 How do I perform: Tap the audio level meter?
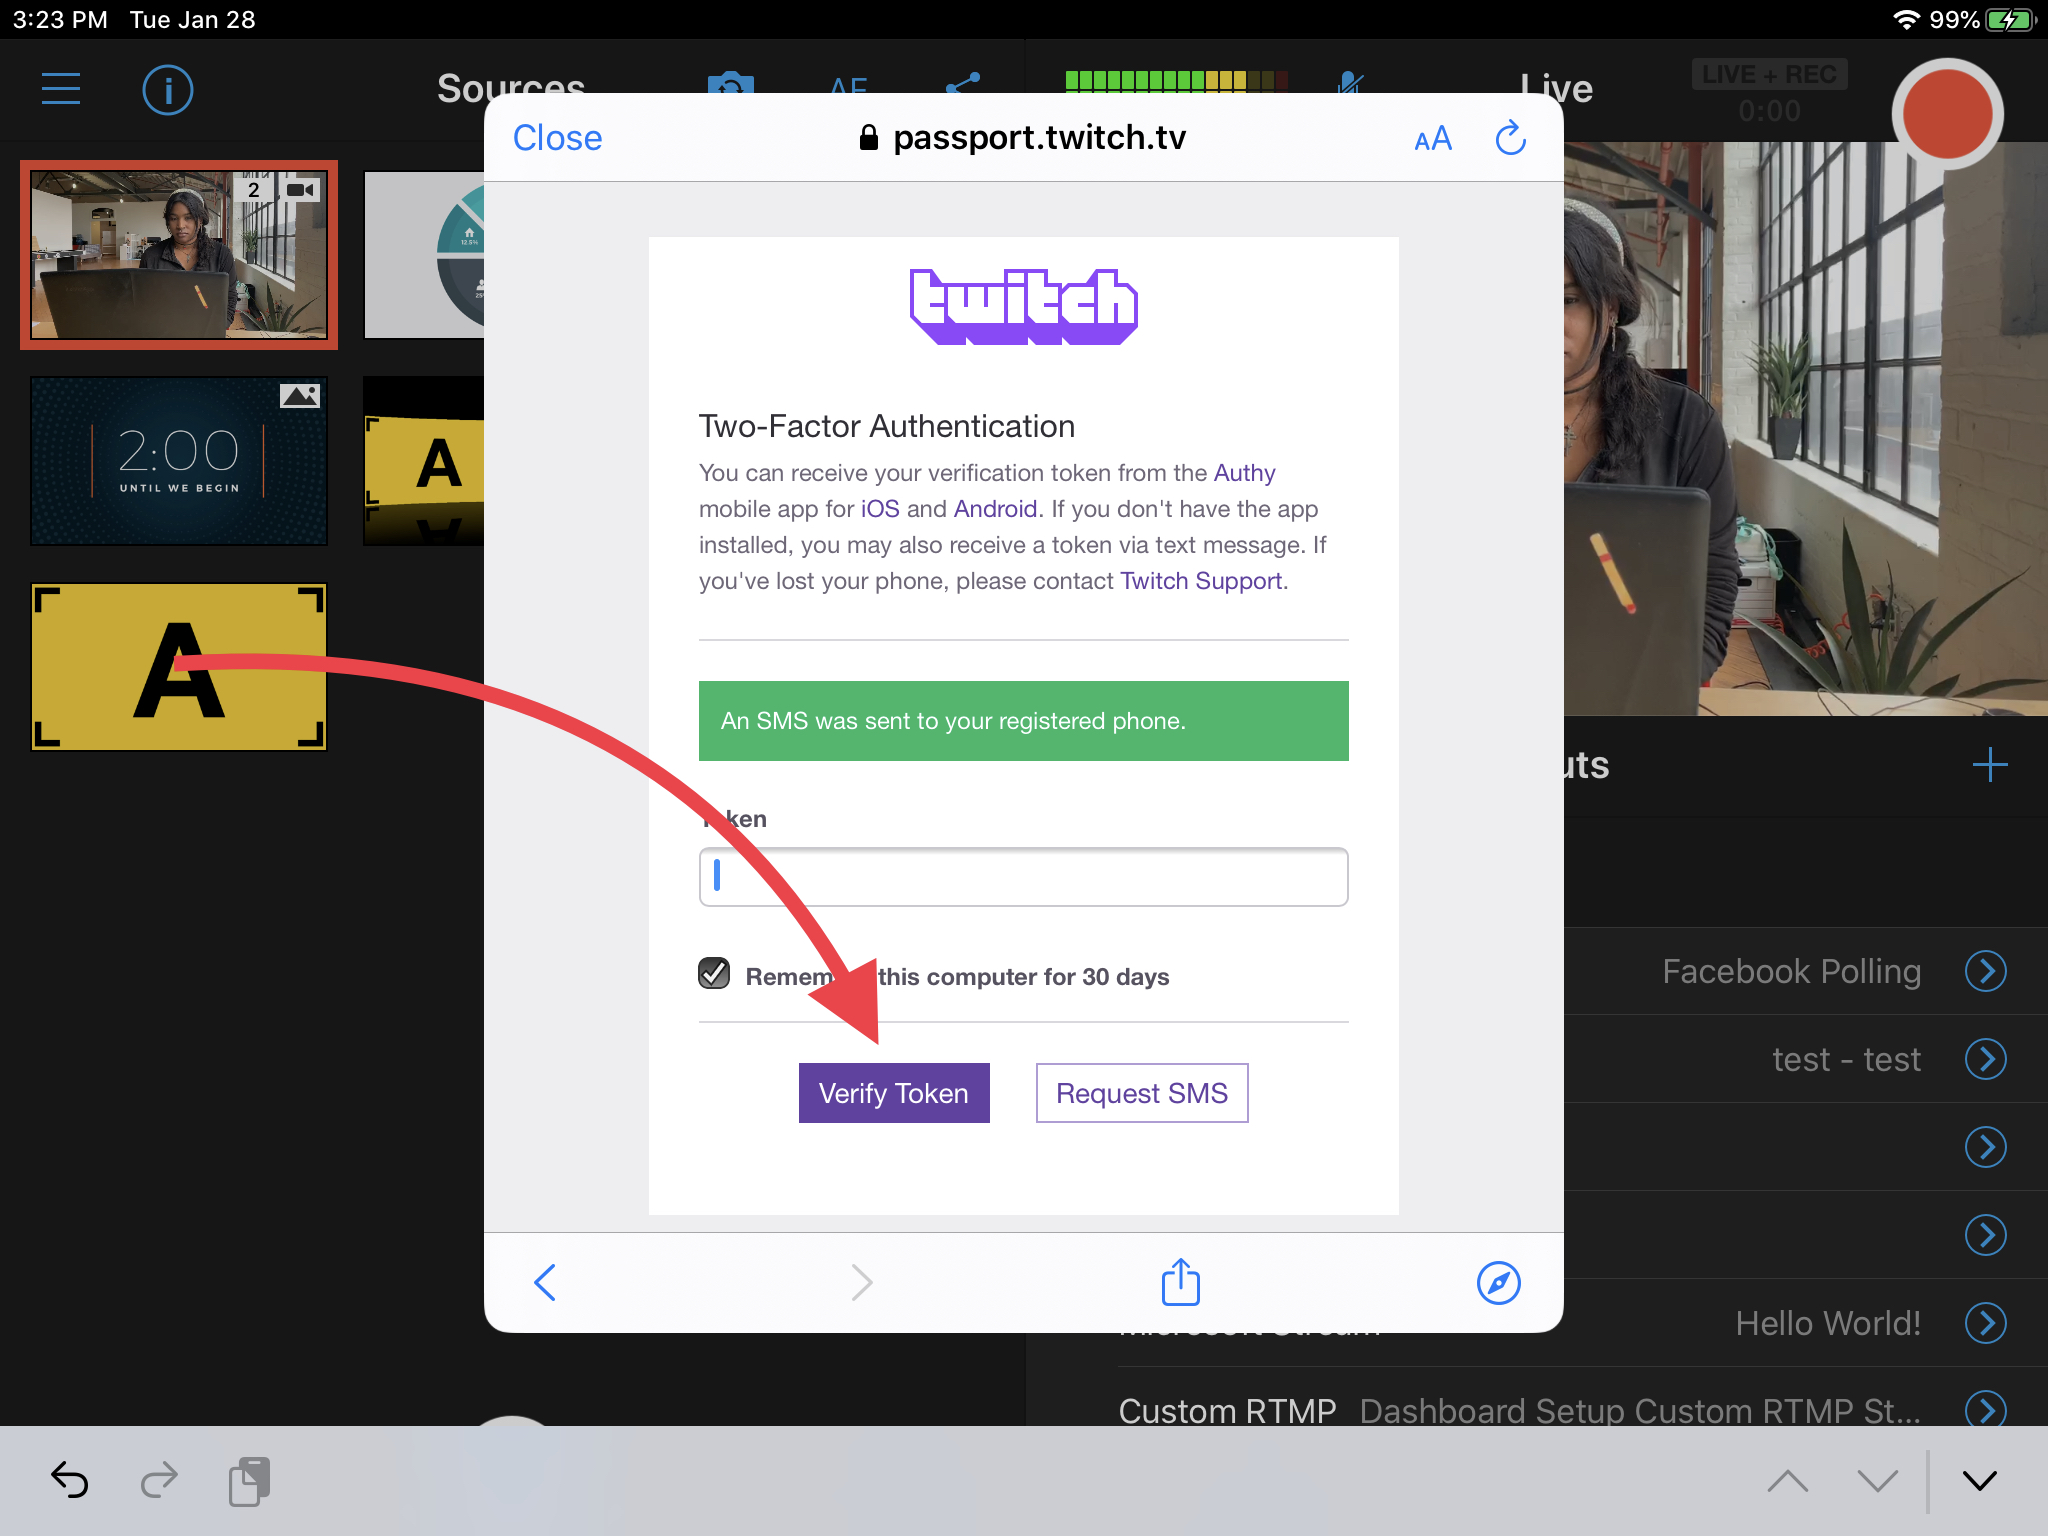pos(1175,81)
